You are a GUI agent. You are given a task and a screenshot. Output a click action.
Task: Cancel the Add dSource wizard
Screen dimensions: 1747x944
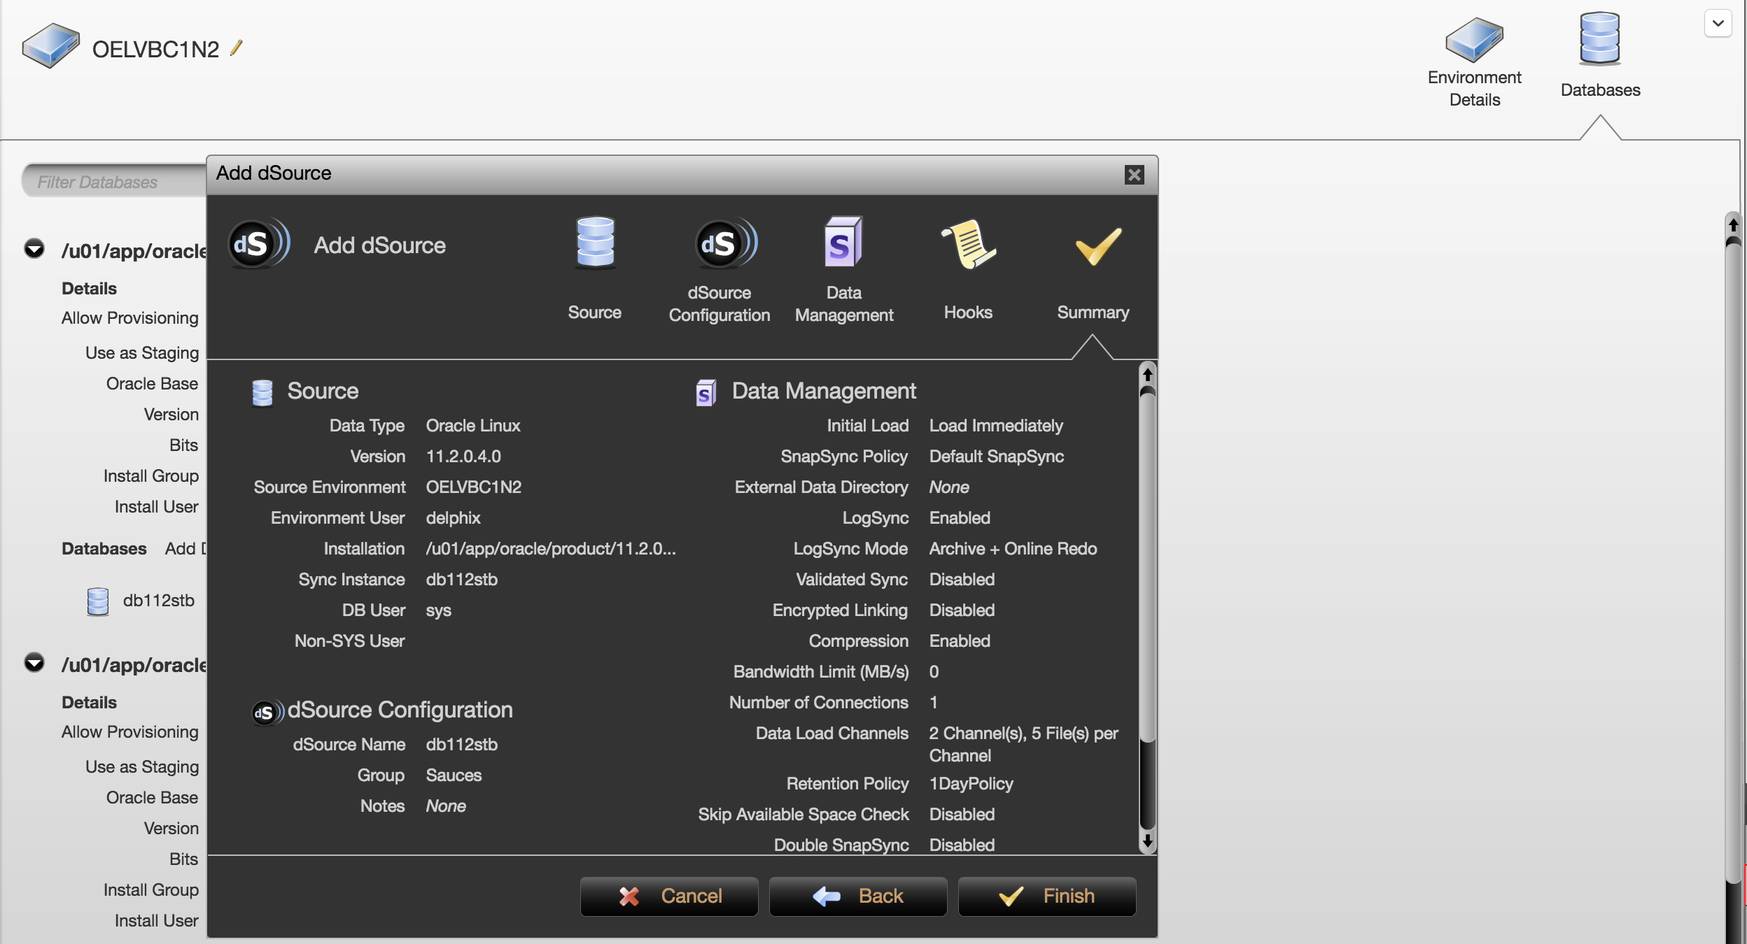pyautogui.click(x=669, y=896)
